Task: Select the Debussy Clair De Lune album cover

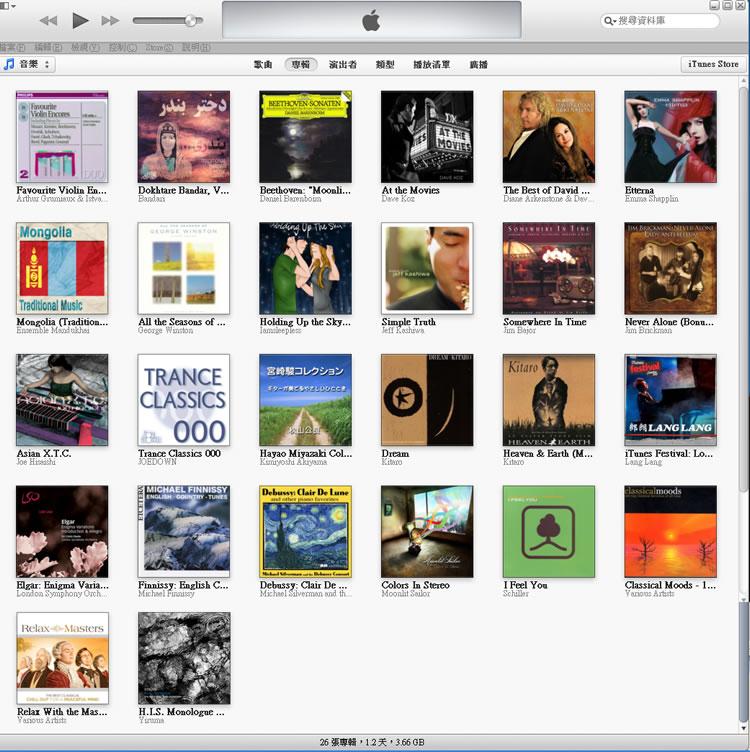Action: pyautogui.click(x=305, y=531)
